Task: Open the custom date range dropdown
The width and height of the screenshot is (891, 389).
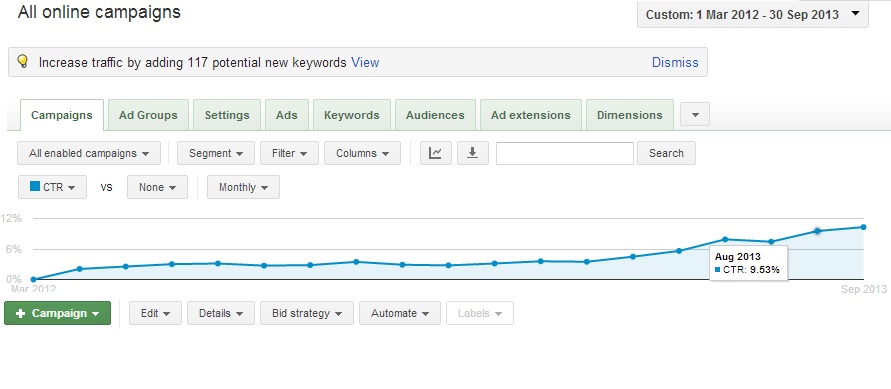Action: (753, 15)
